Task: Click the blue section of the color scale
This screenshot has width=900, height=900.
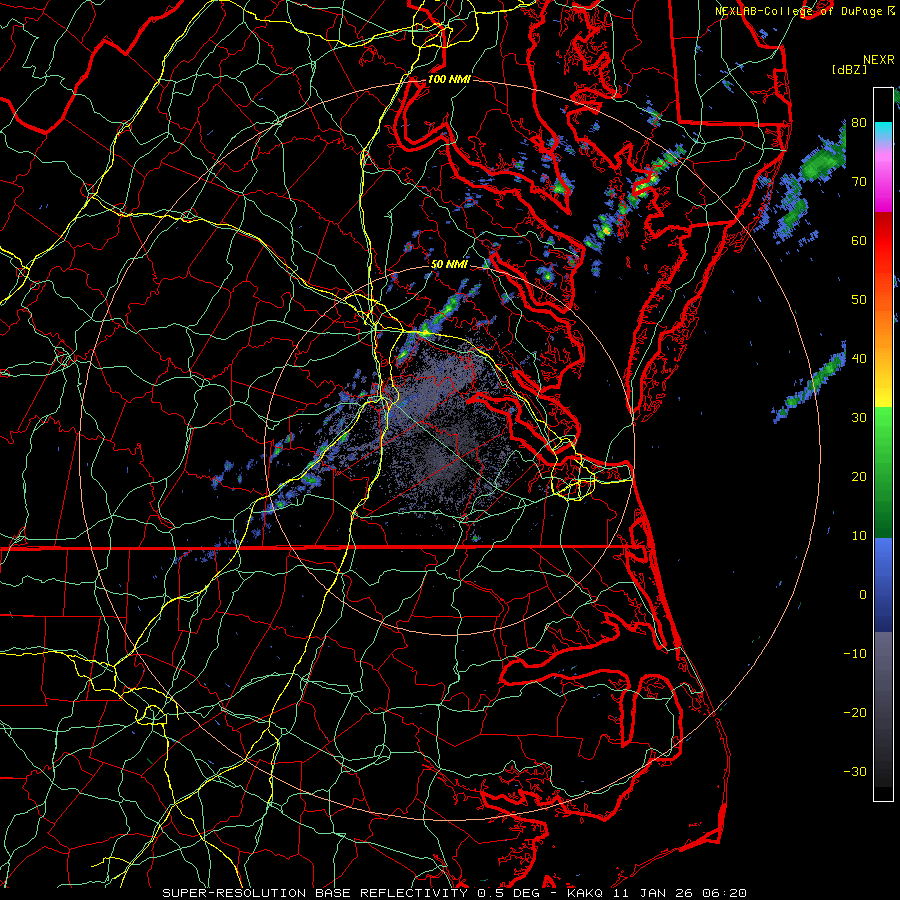Action: point(883,584)
